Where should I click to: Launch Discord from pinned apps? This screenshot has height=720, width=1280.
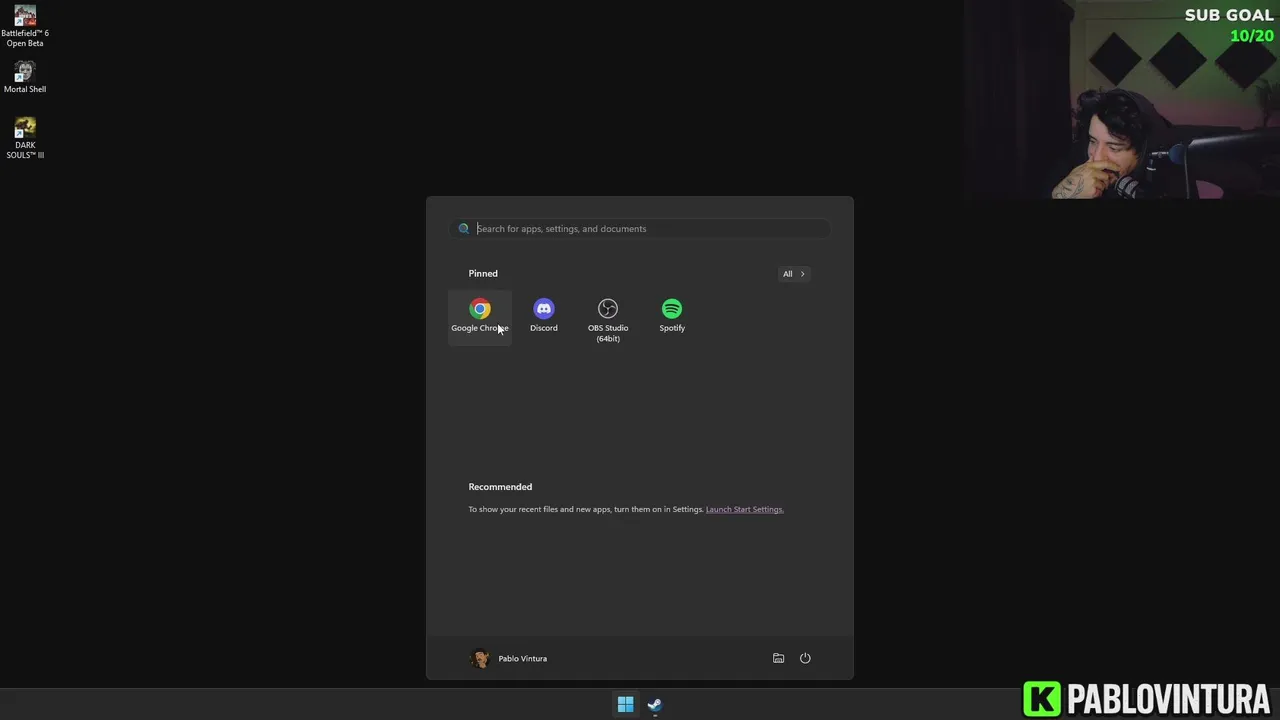[x=544, y=316]
